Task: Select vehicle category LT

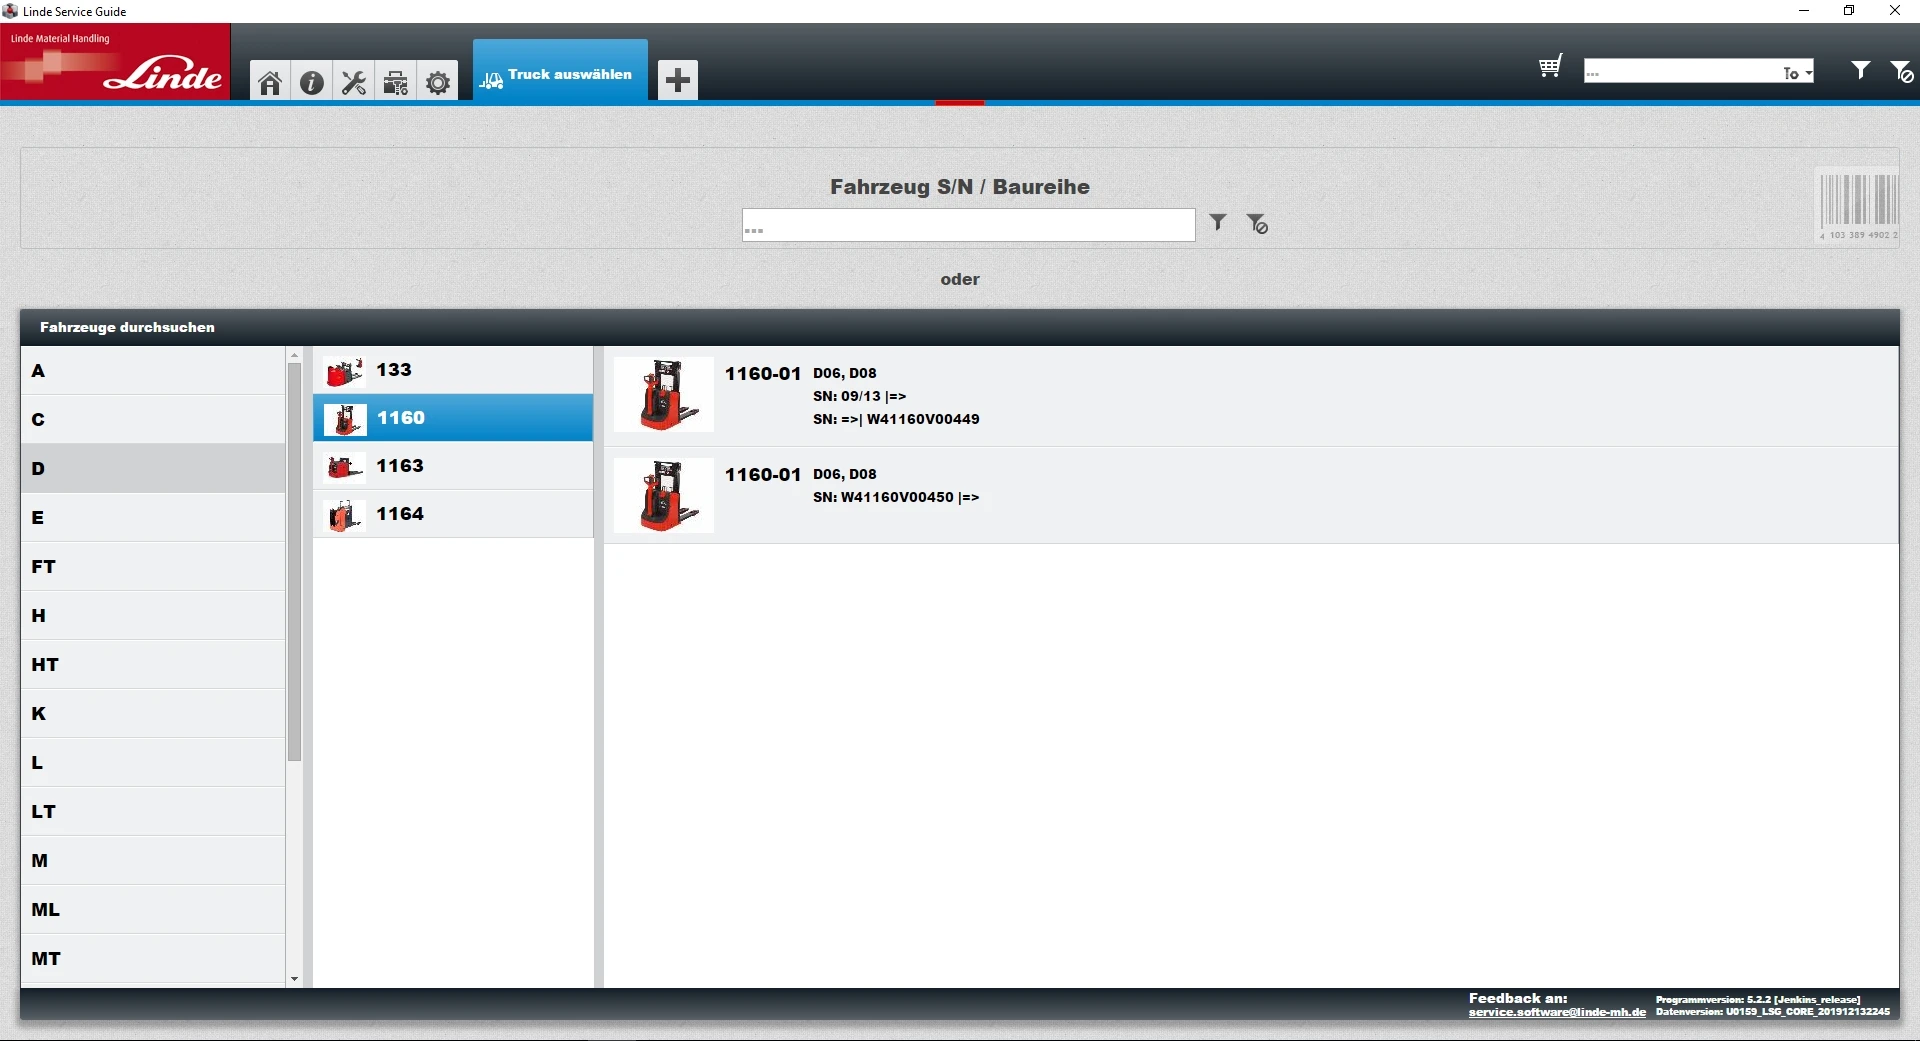Action: coord(153,812)
